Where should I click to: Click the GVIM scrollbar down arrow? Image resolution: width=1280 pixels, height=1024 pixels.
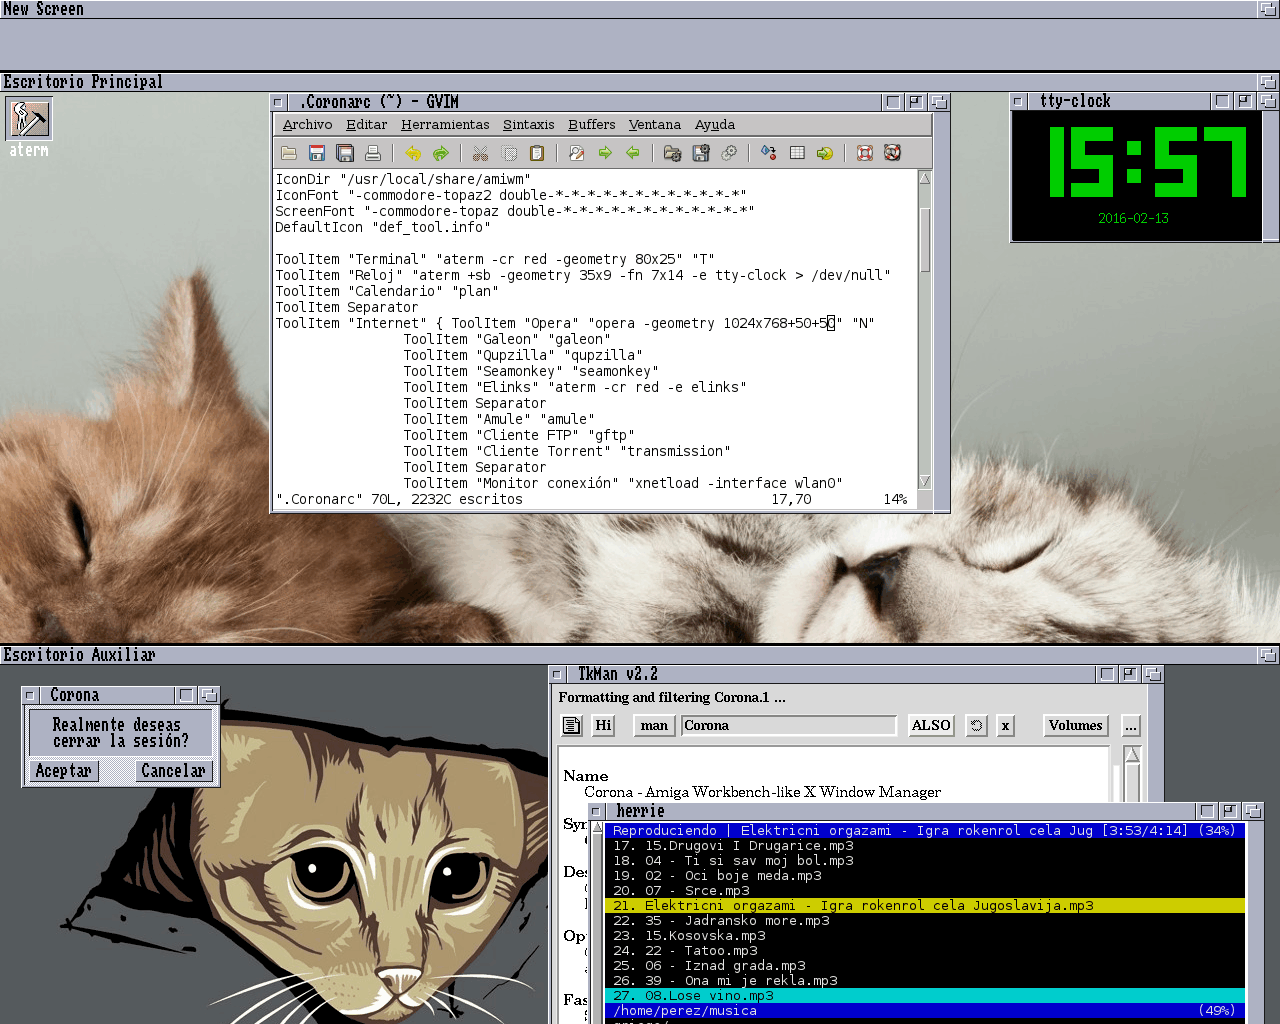pos(925,482)
